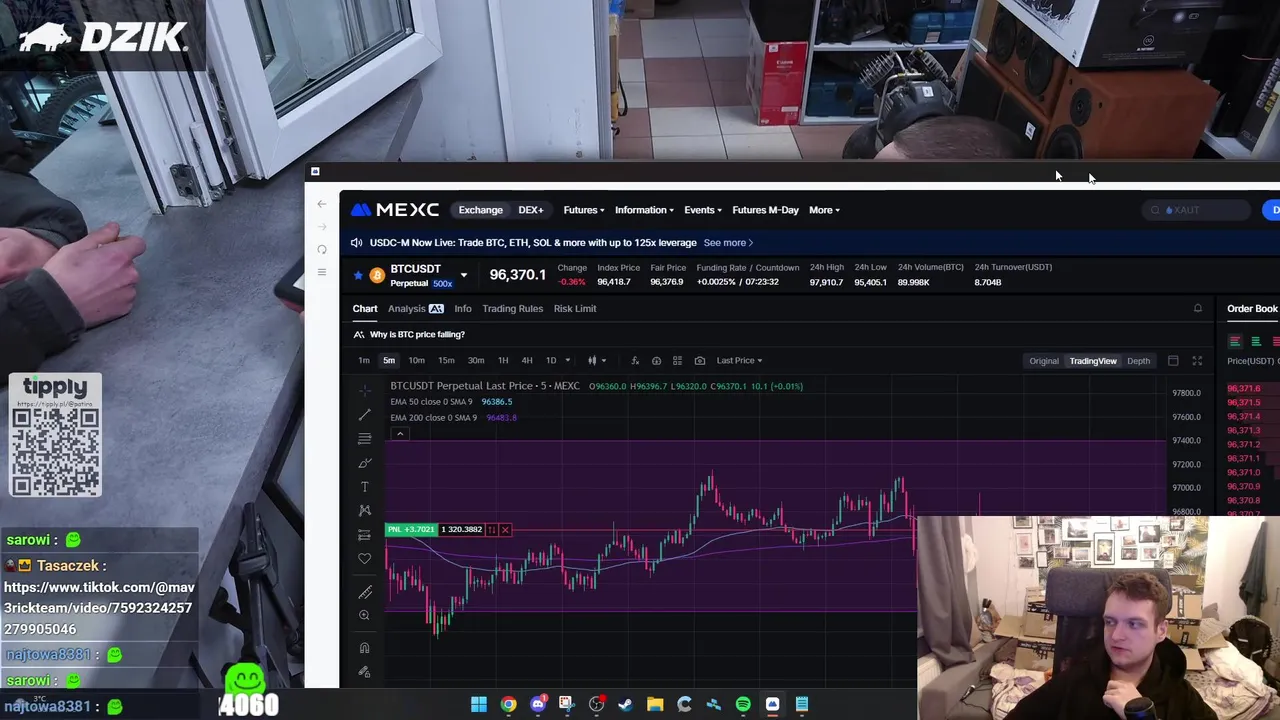Viewport: 1280px width, 720px height.
Task: Open chart window layout icon
Action: (1173, 361)
